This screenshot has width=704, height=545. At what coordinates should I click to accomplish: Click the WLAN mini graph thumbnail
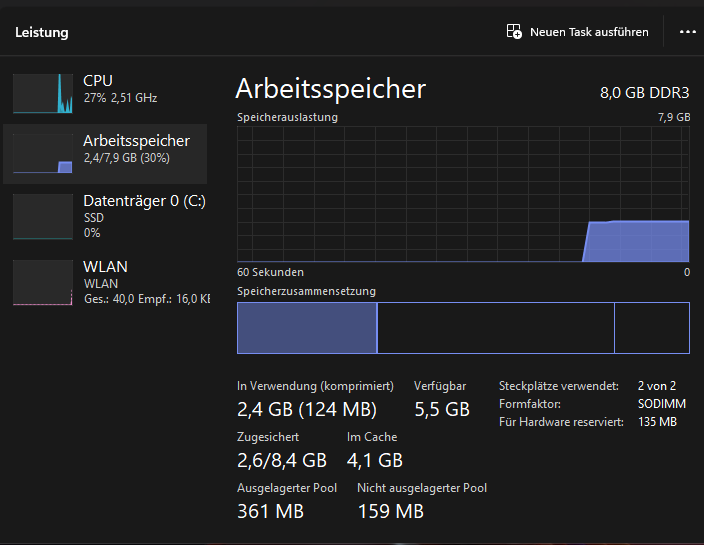pos(43,282)
